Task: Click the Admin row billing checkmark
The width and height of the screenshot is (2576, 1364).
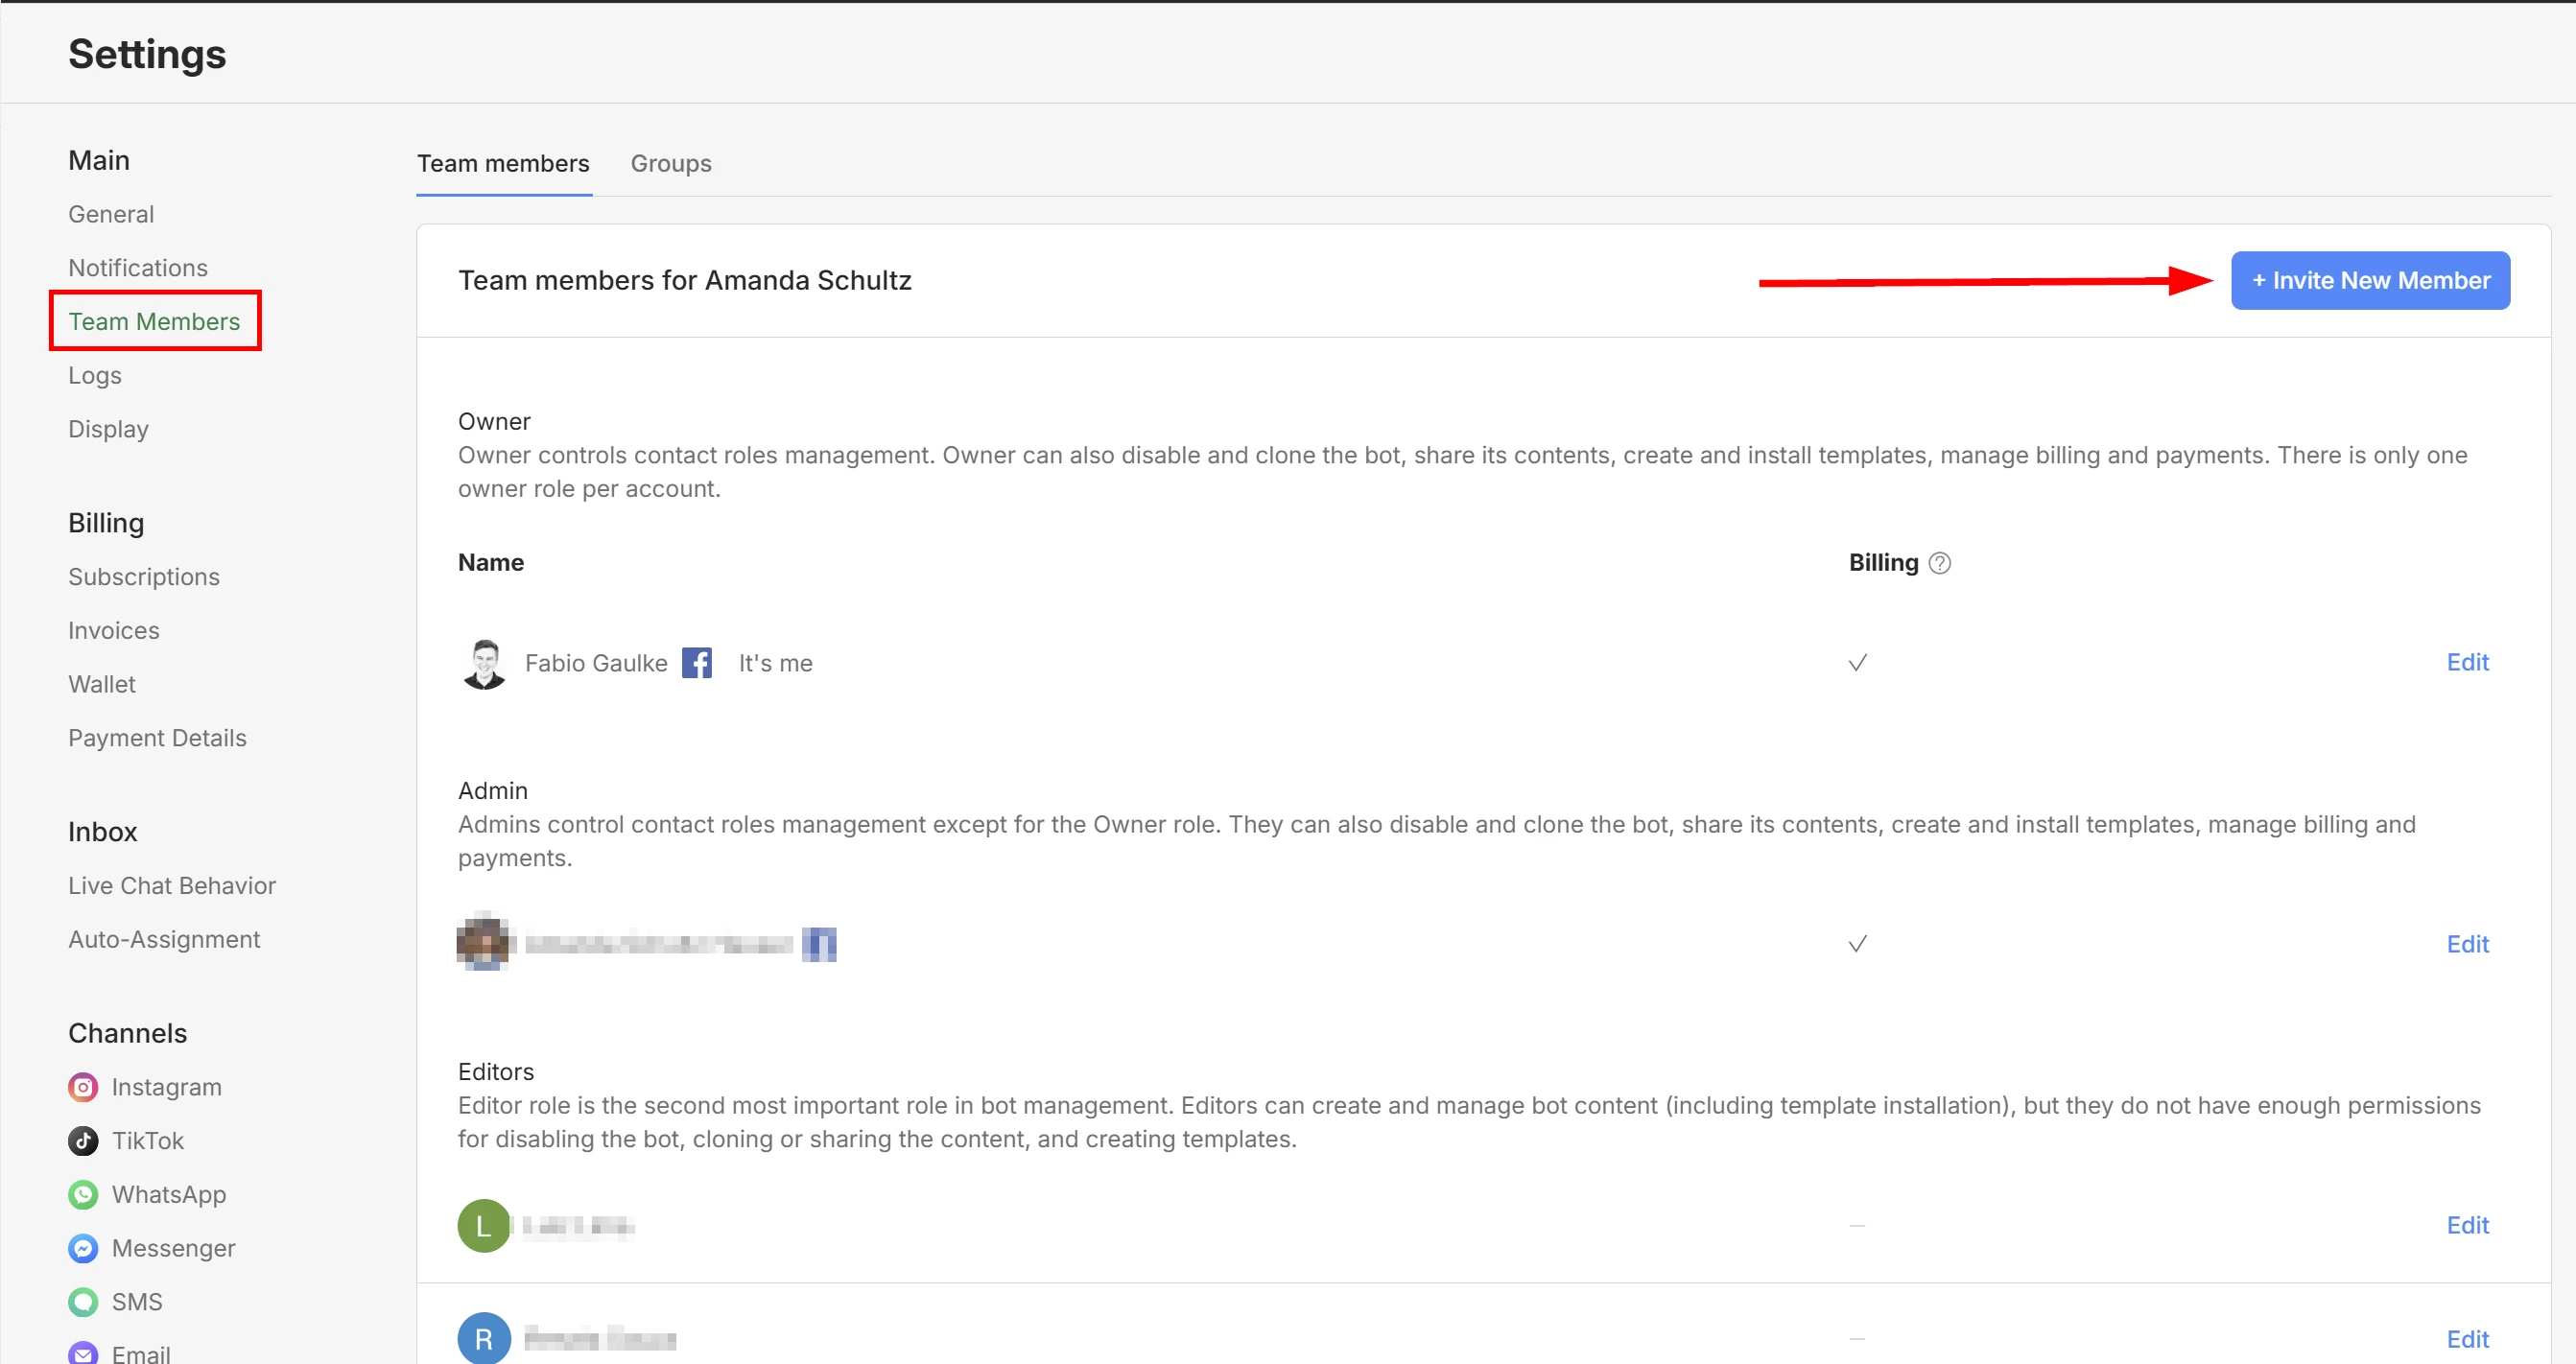Action: point(1857,944)
